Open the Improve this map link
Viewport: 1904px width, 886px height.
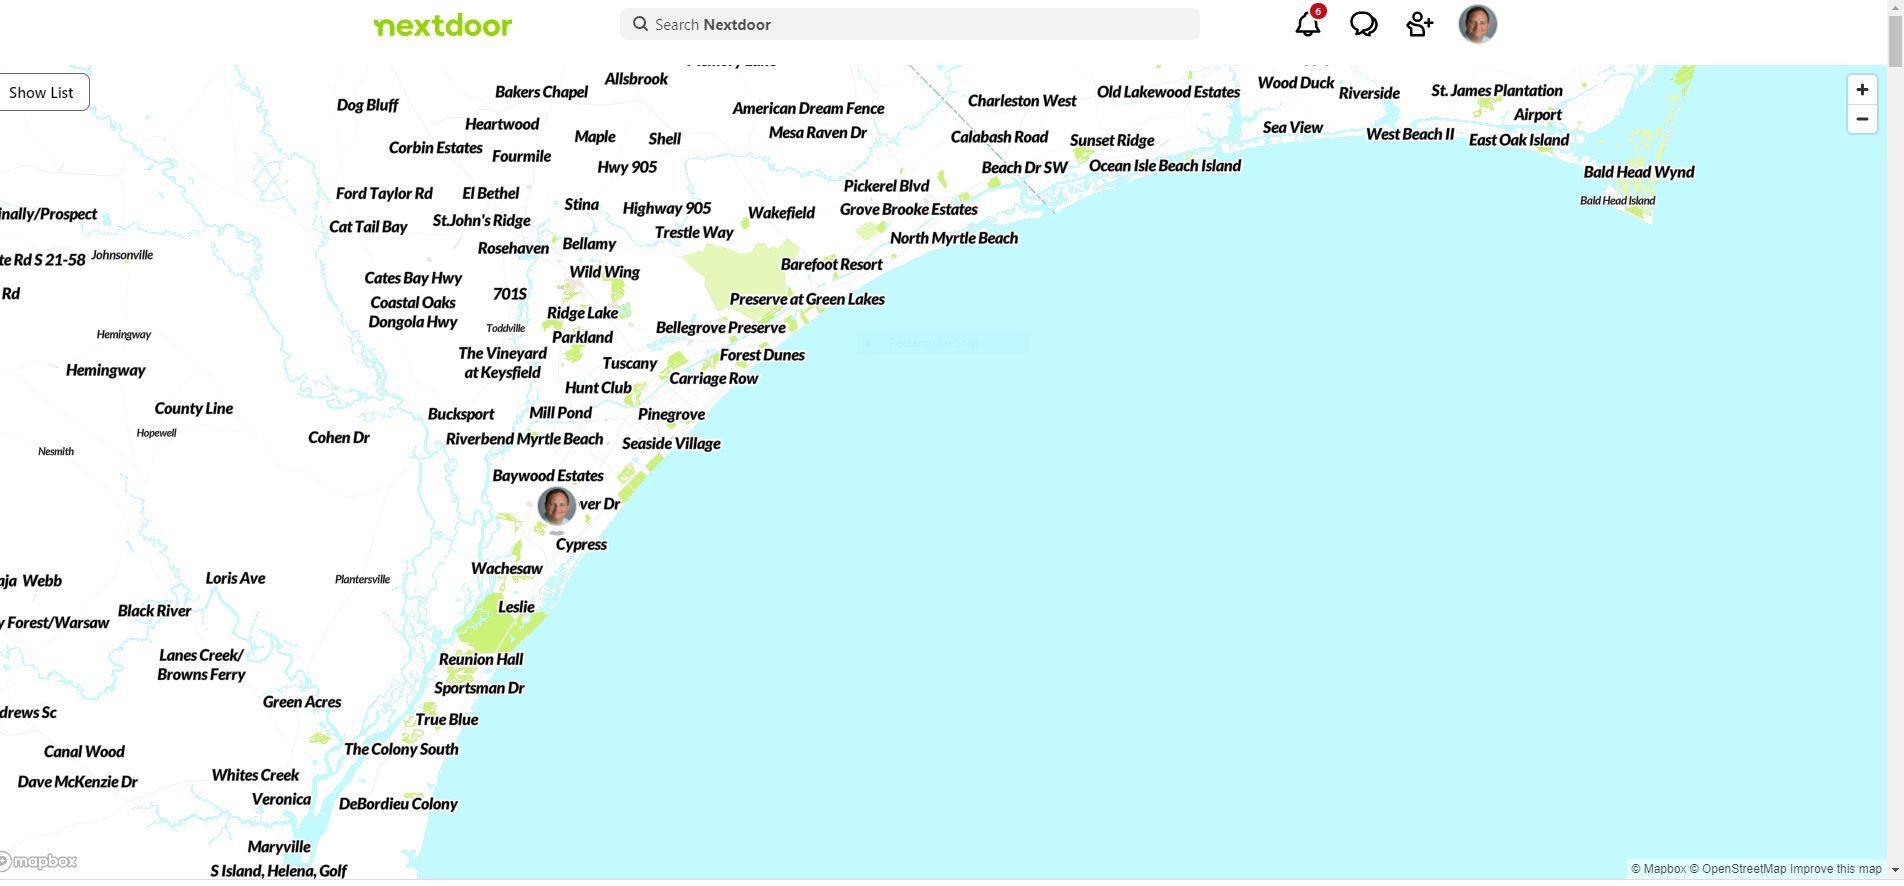pos(1835,869)
